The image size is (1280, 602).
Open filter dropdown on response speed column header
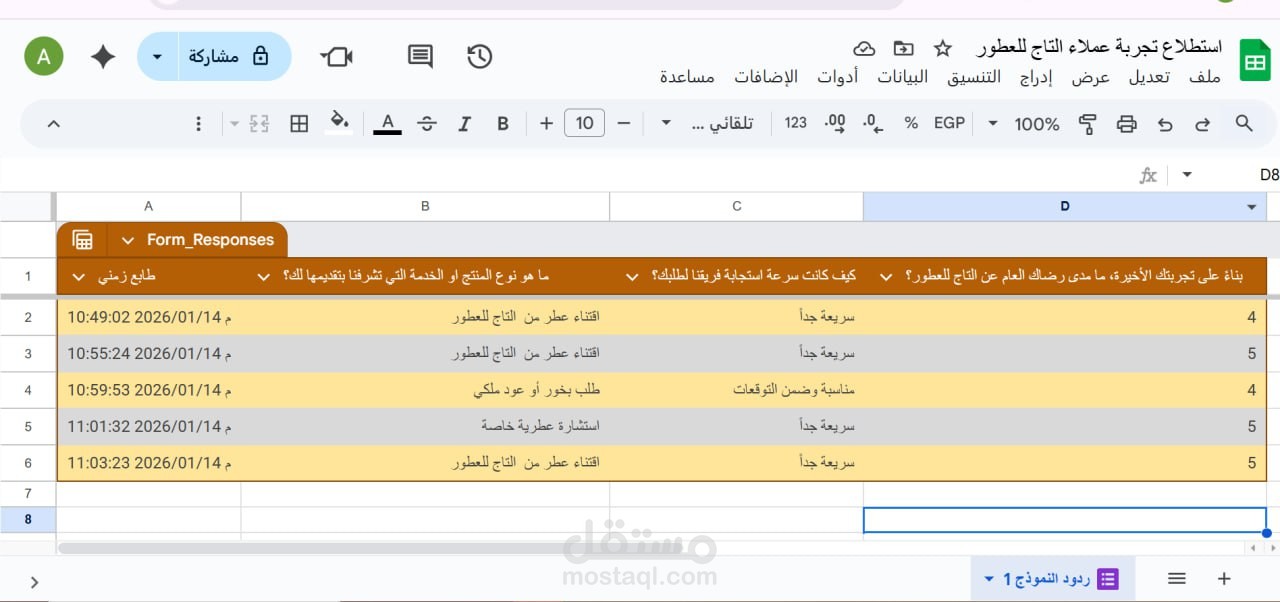pos(632,277)
